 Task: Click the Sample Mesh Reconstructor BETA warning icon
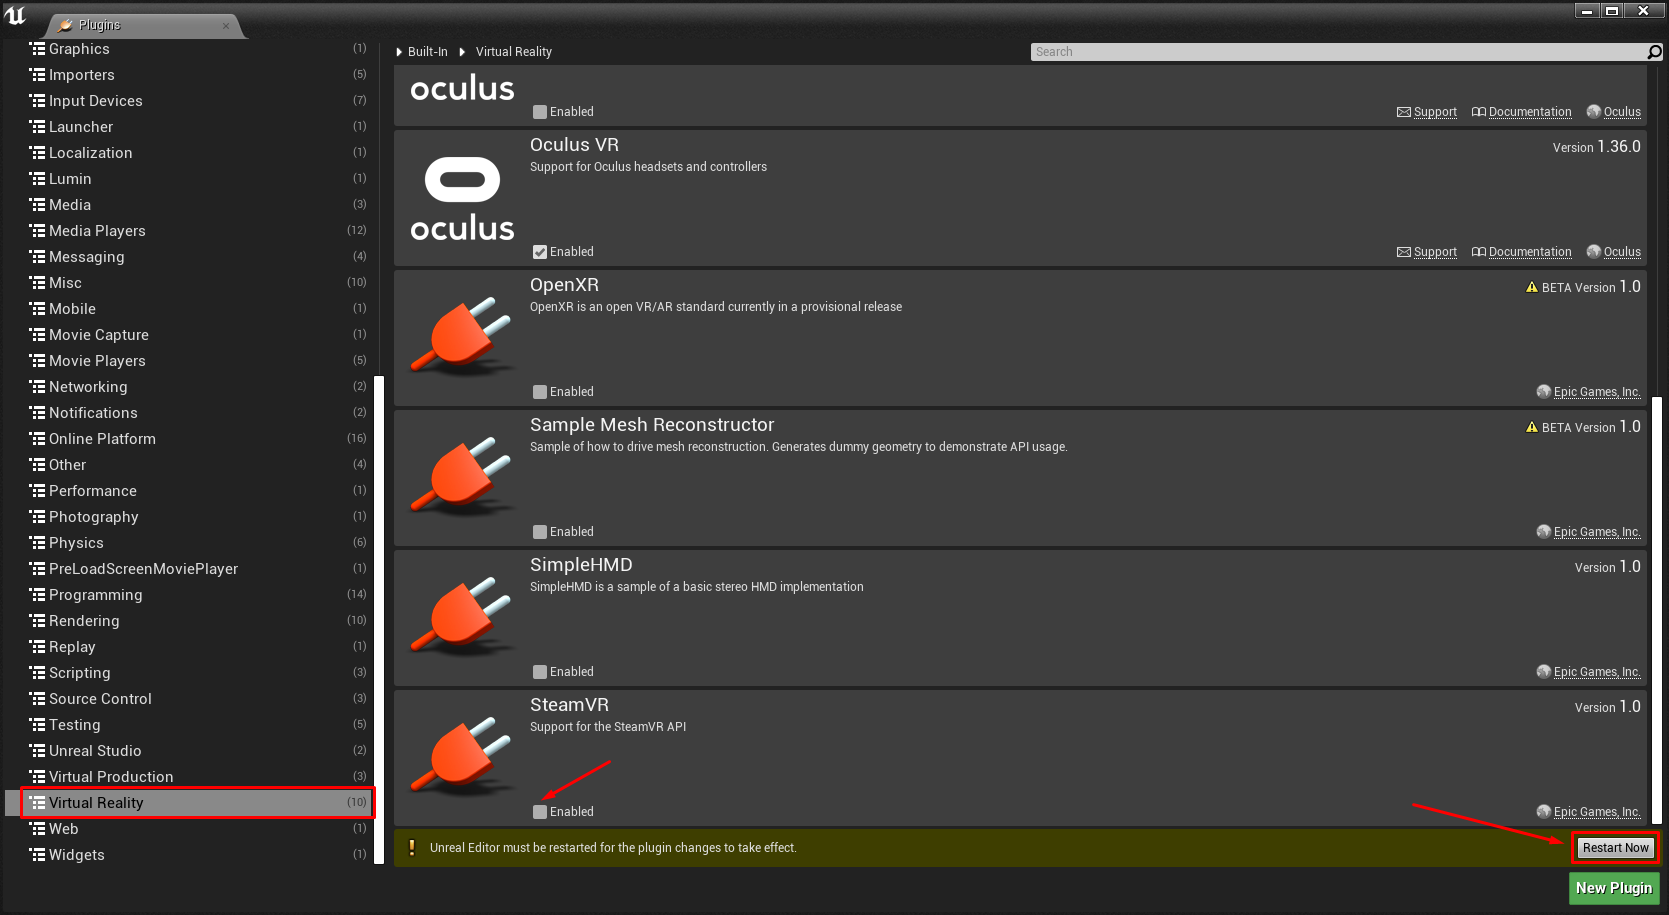[1532, 427]
